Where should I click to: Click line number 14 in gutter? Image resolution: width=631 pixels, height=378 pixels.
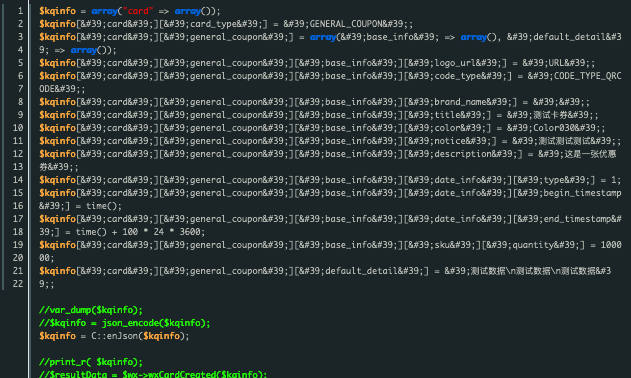(x=18, y=180)
